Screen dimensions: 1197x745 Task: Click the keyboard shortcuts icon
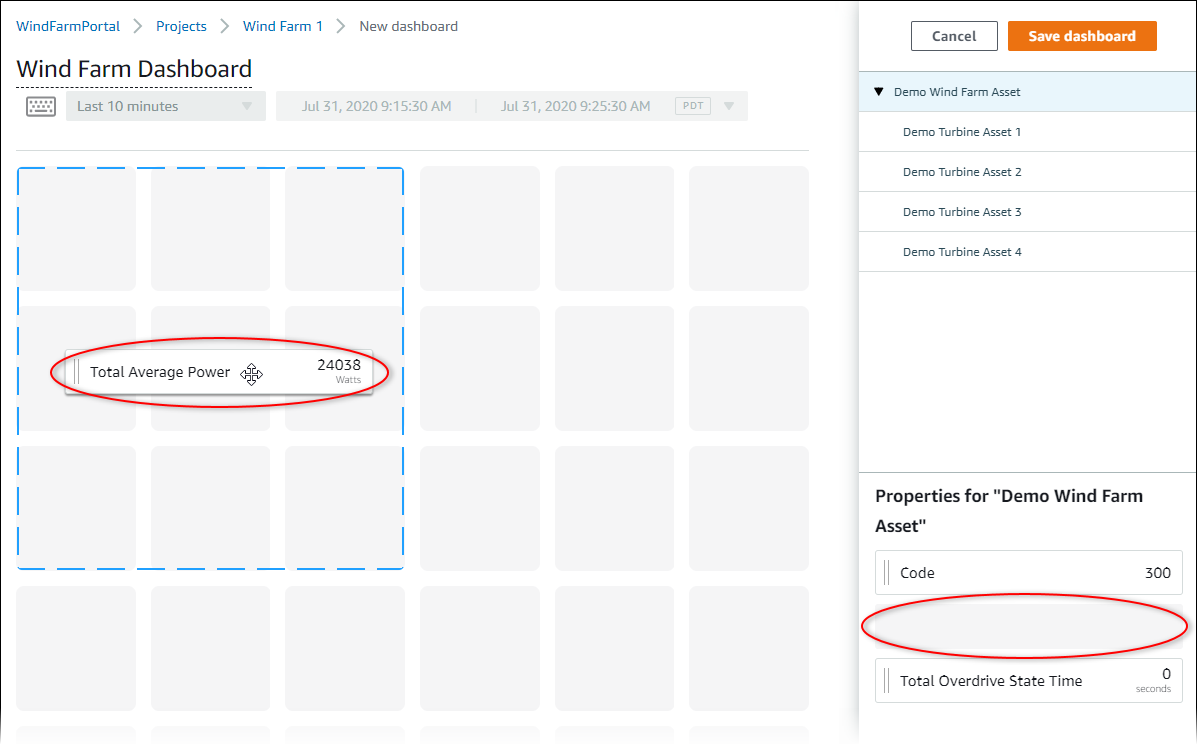pos(40,105)
